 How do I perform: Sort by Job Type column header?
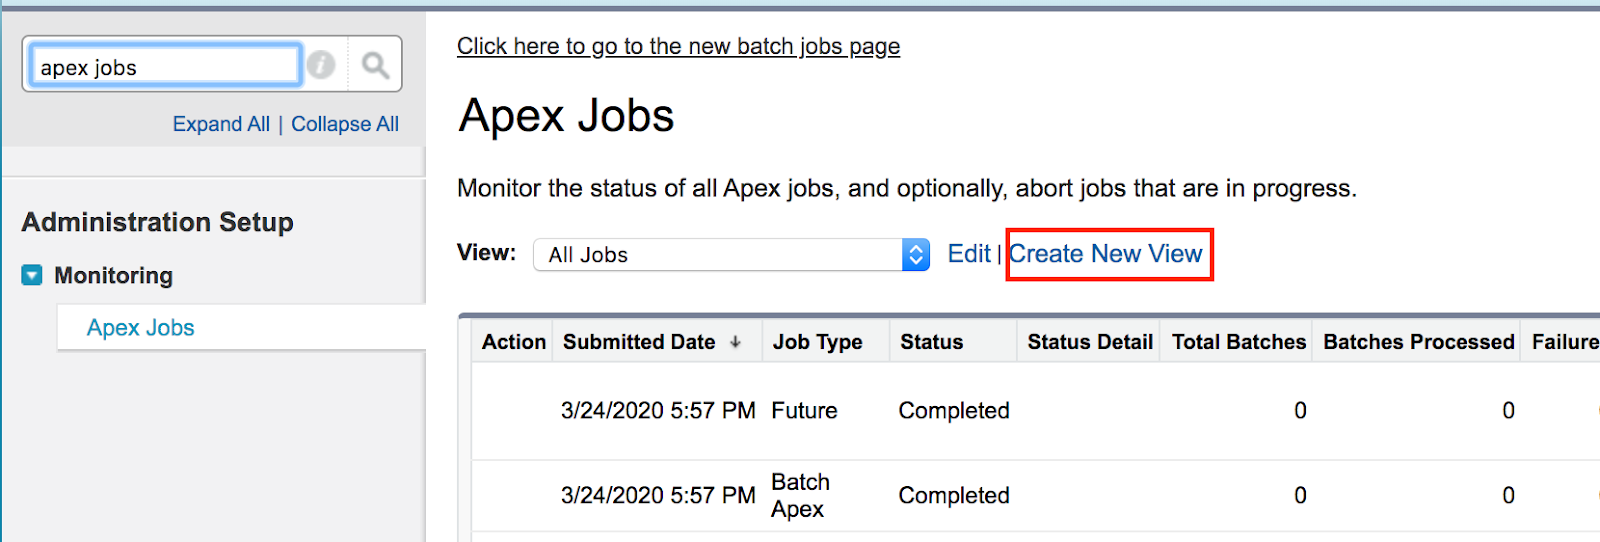(x=817, y=342)
